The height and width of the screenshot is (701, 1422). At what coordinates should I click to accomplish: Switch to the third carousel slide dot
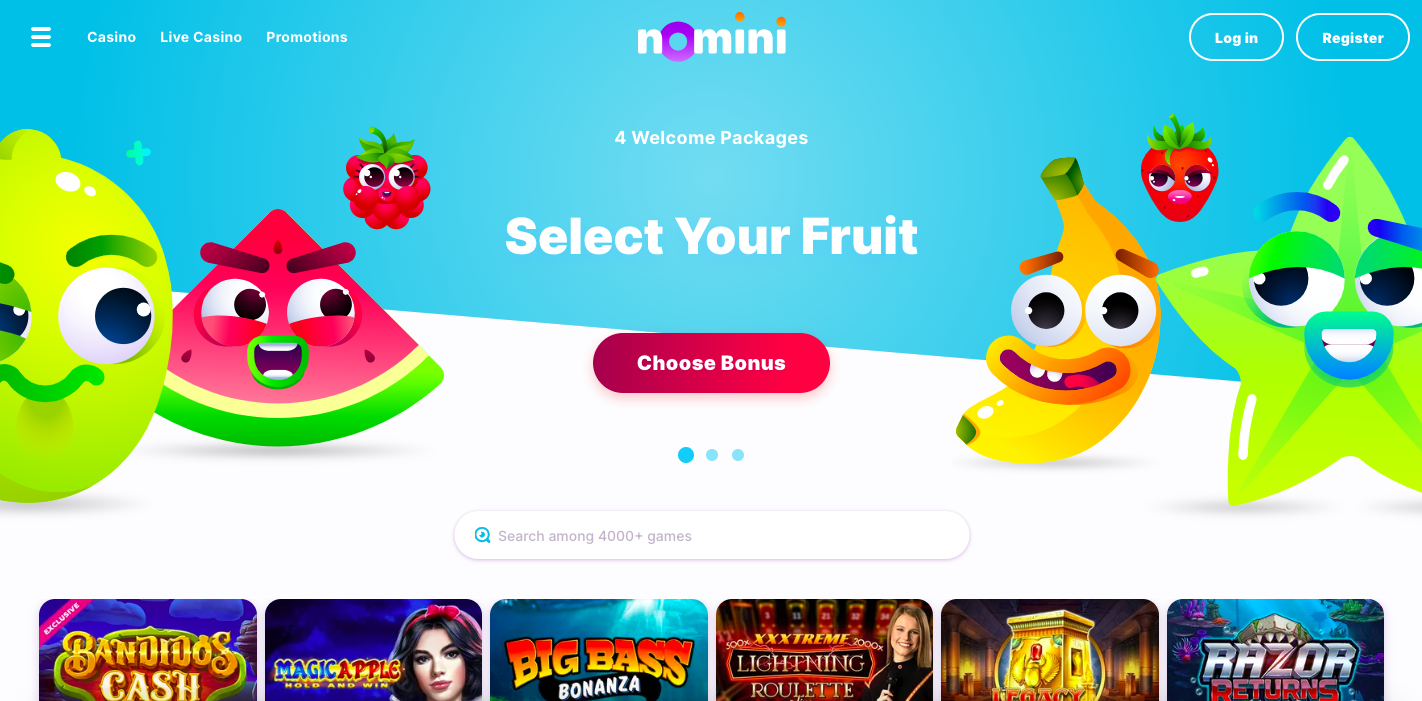pyautogui.click(x=738, y=455)
